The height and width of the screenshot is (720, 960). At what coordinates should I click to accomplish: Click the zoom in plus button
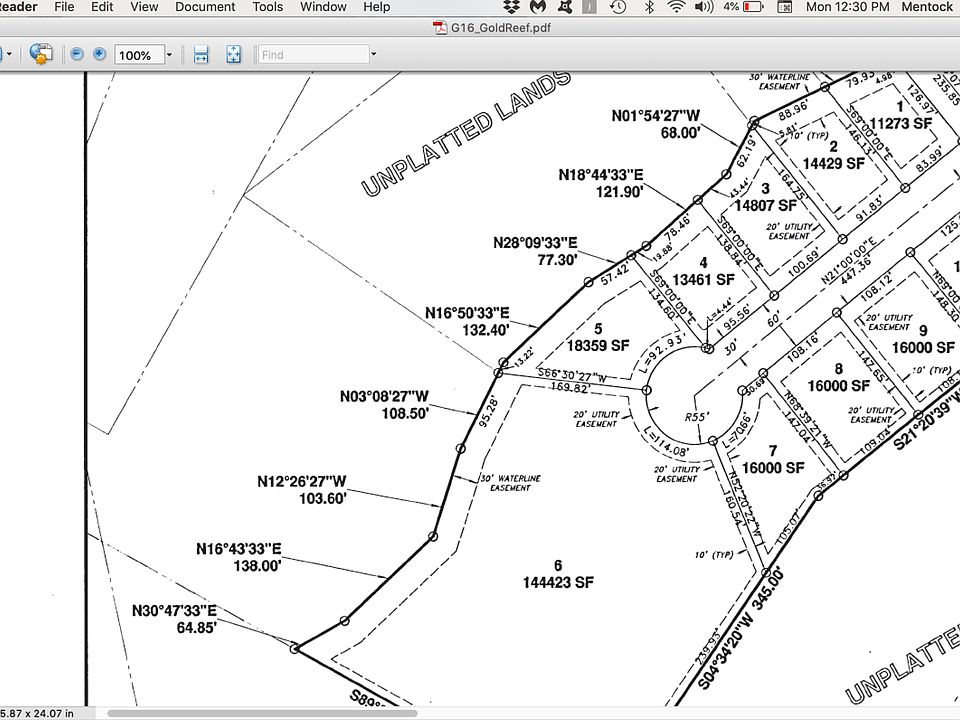tap(100, 54)
